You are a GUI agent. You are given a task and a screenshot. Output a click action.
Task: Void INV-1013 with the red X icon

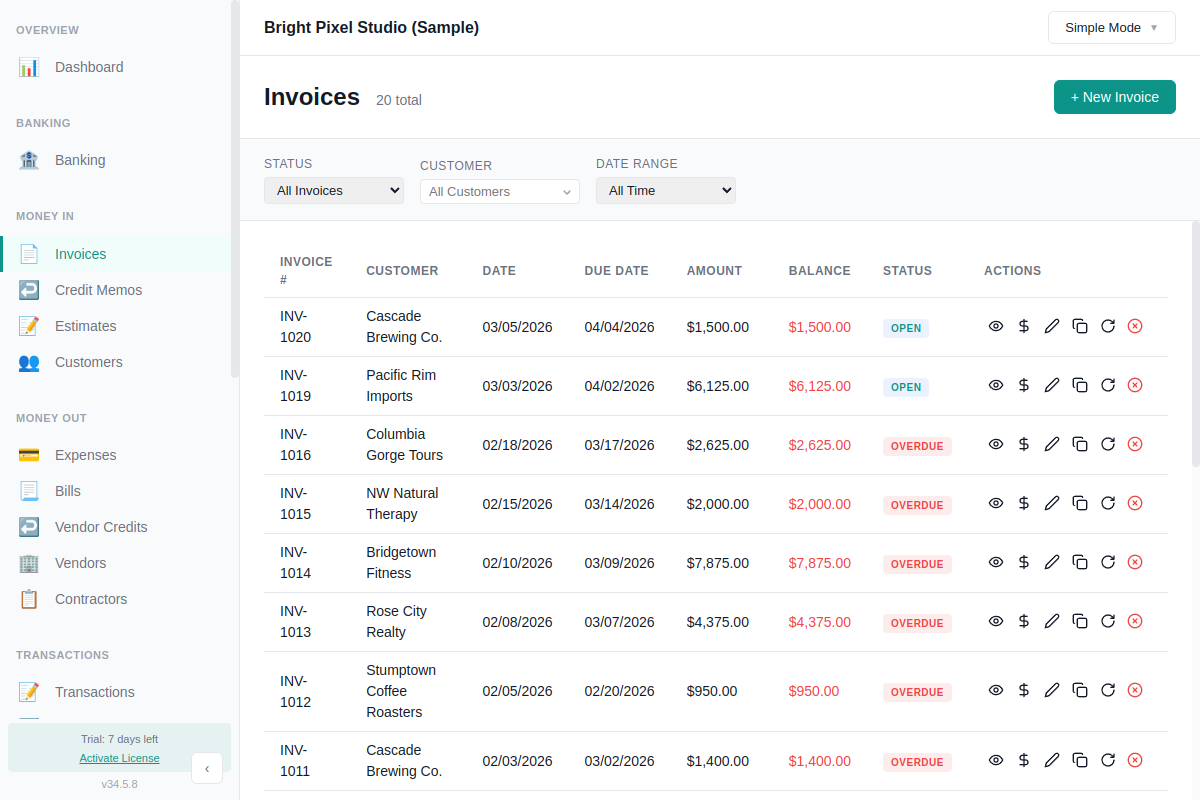pos(1135,621)
